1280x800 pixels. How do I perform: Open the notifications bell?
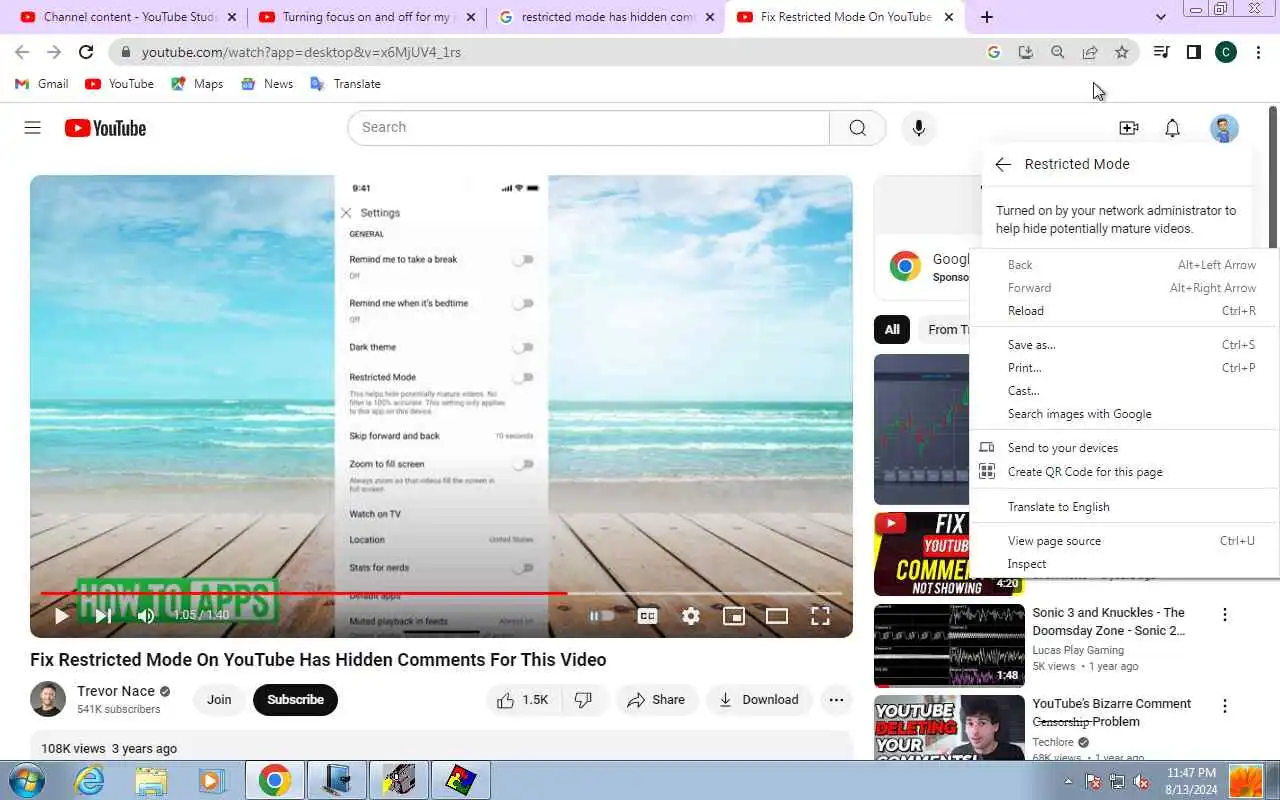point(1172,128)
